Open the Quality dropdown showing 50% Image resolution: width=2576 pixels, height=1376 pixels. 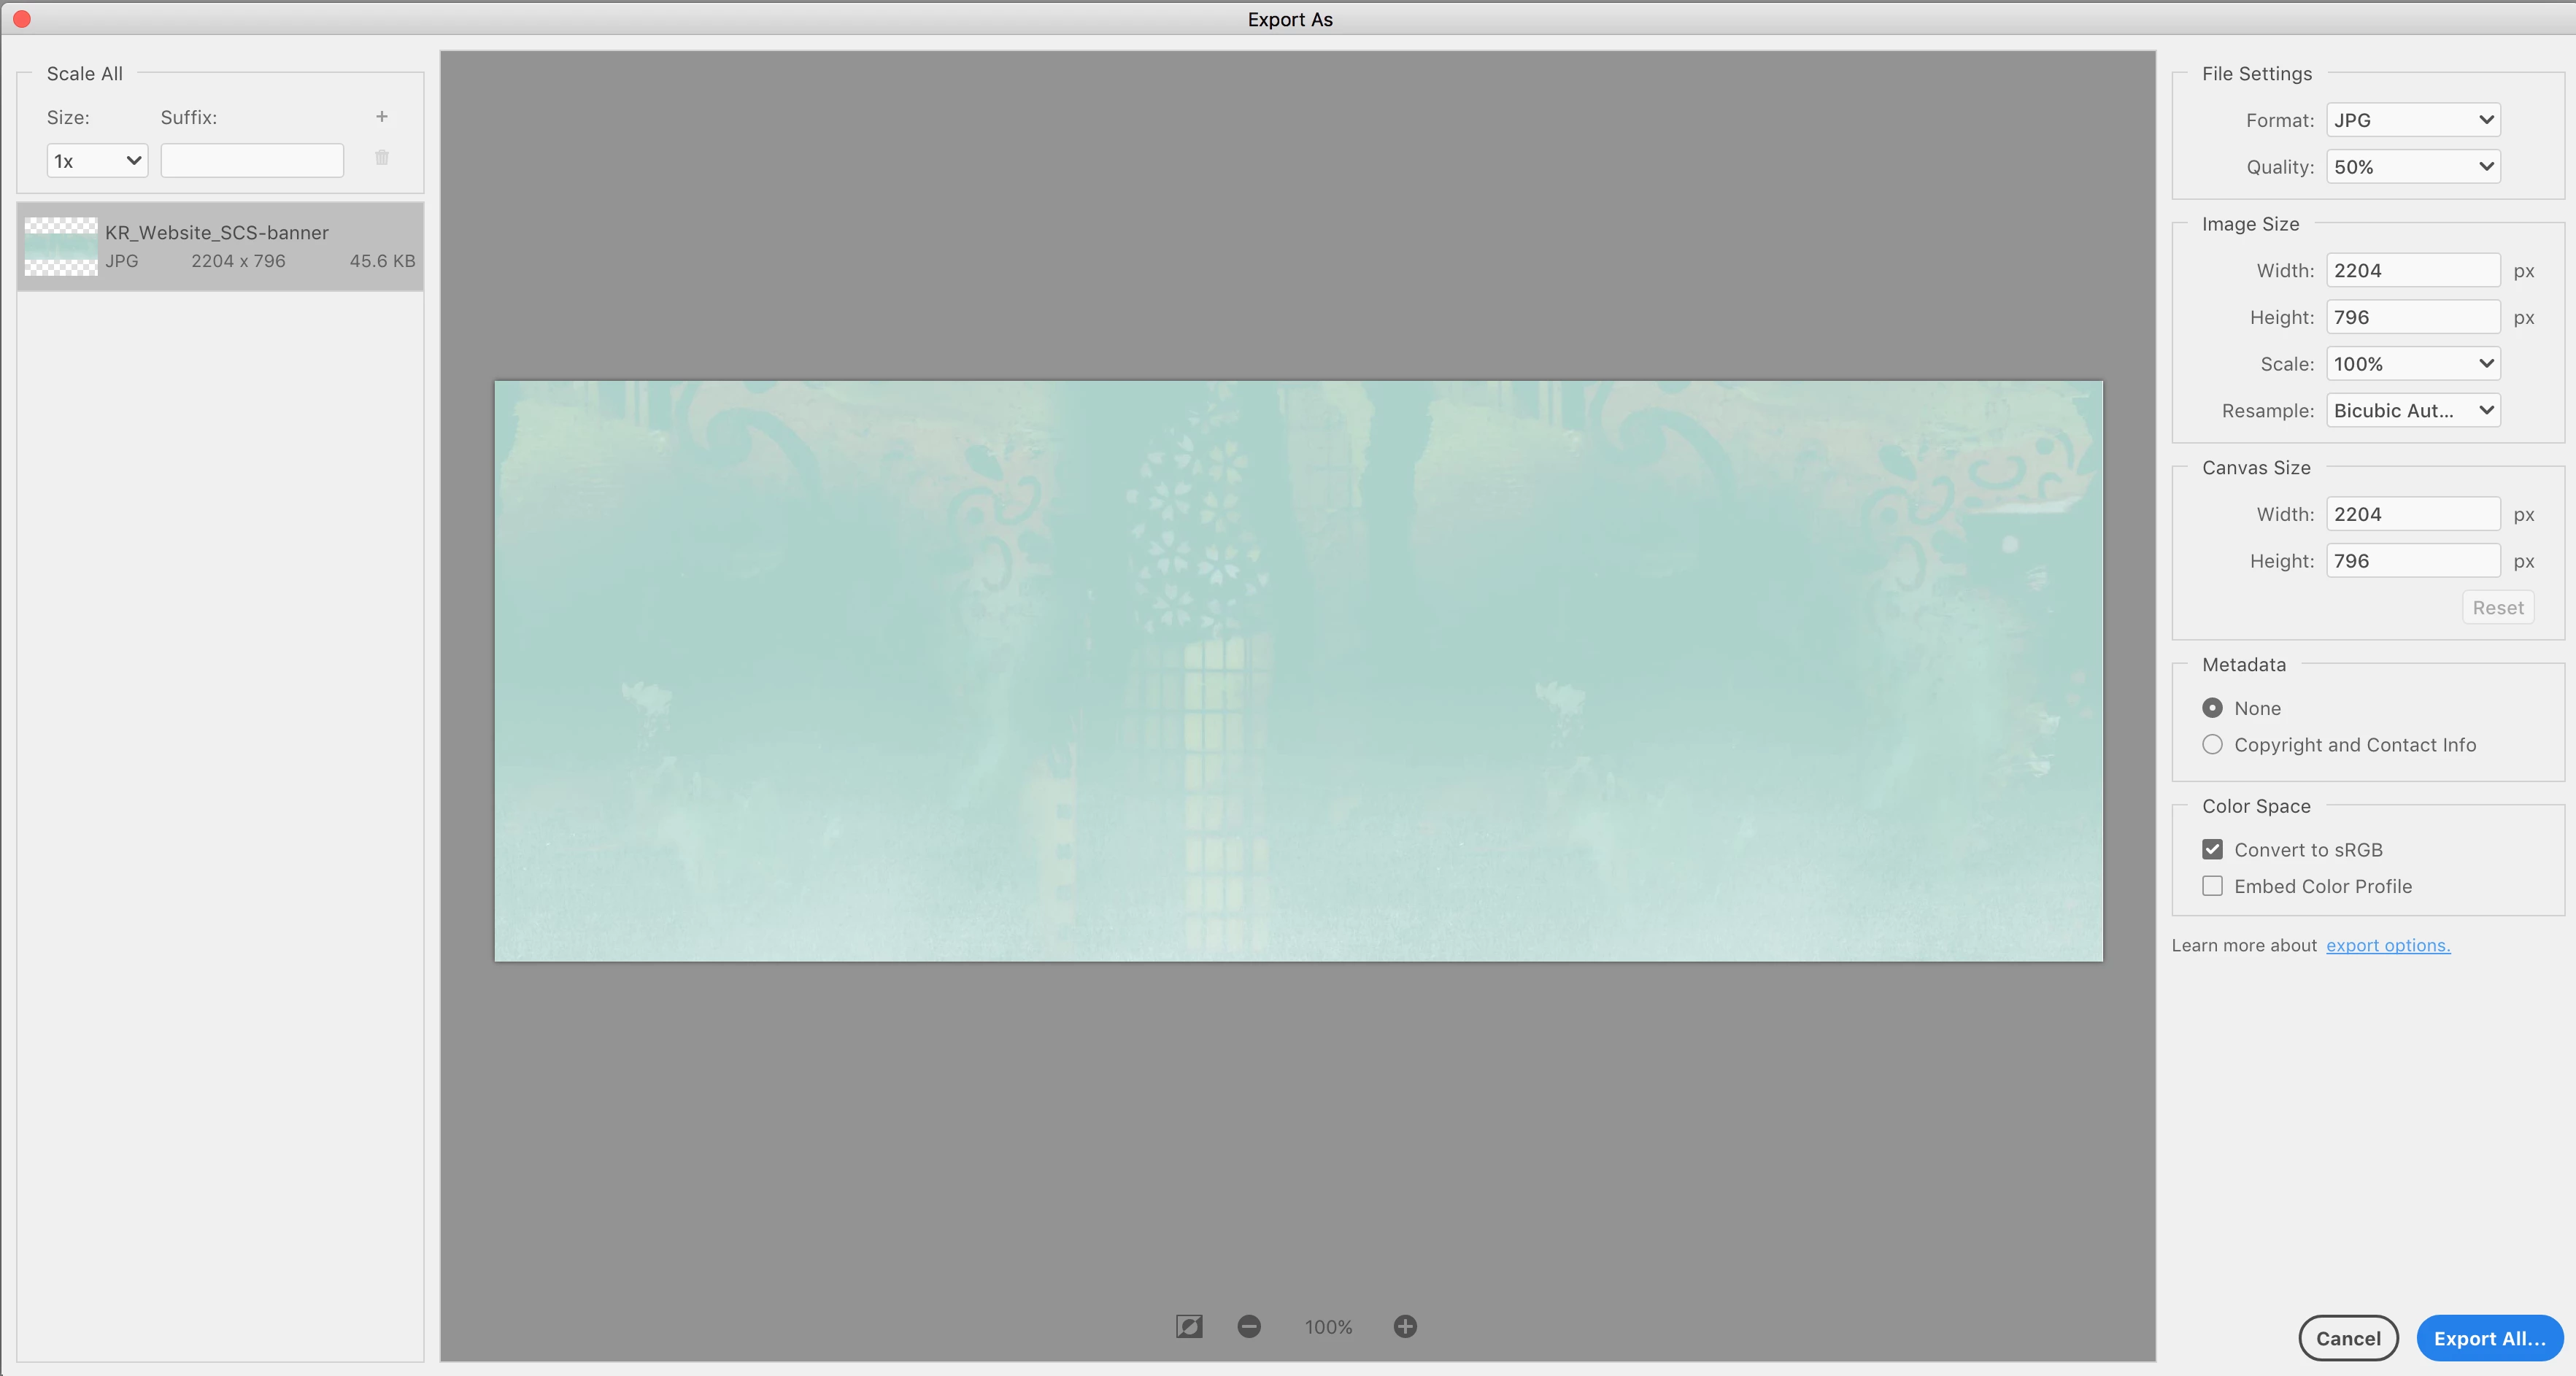(x=2412, y=167)
